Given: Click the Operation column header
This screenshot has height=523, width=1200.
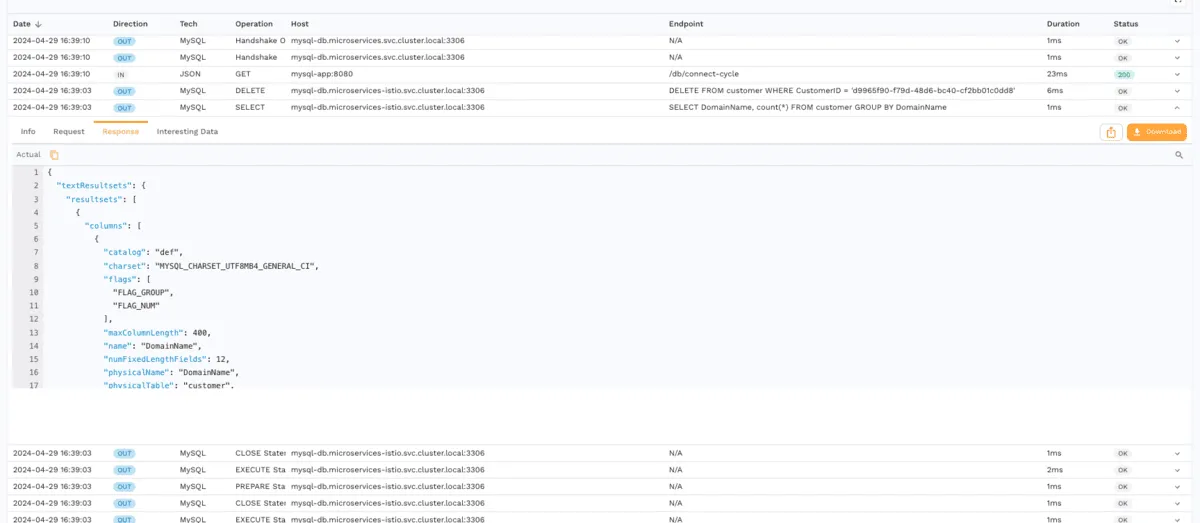Looking at the screenshot, I should point(254,23).
